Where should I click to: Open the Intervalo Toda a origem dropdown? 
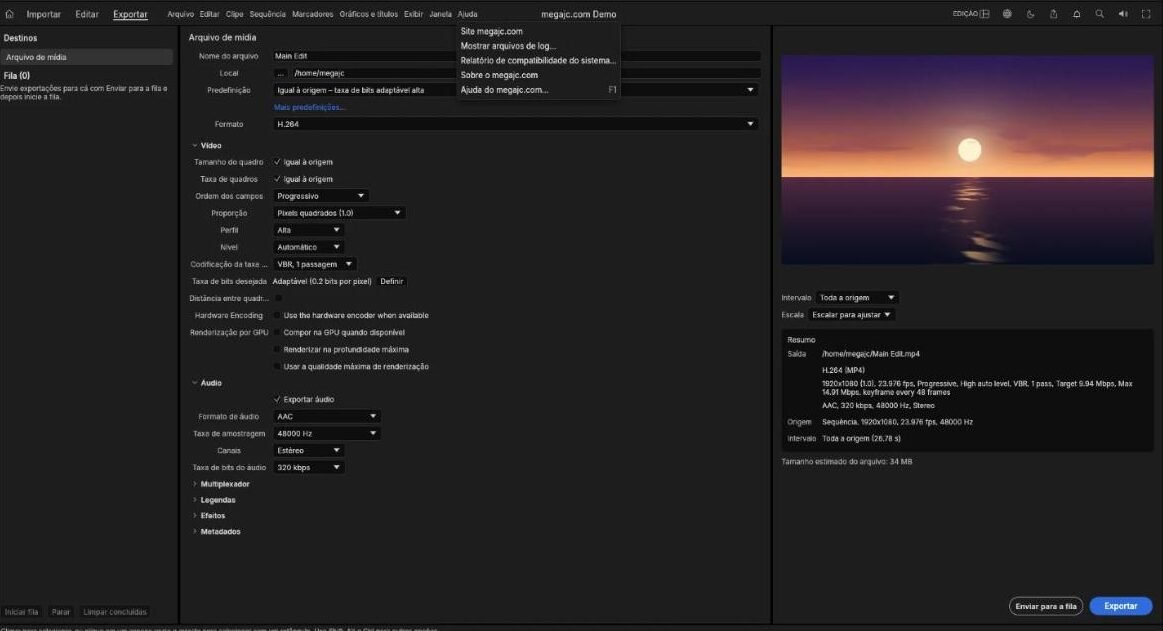pyautogui.click(x=857, y=297)
